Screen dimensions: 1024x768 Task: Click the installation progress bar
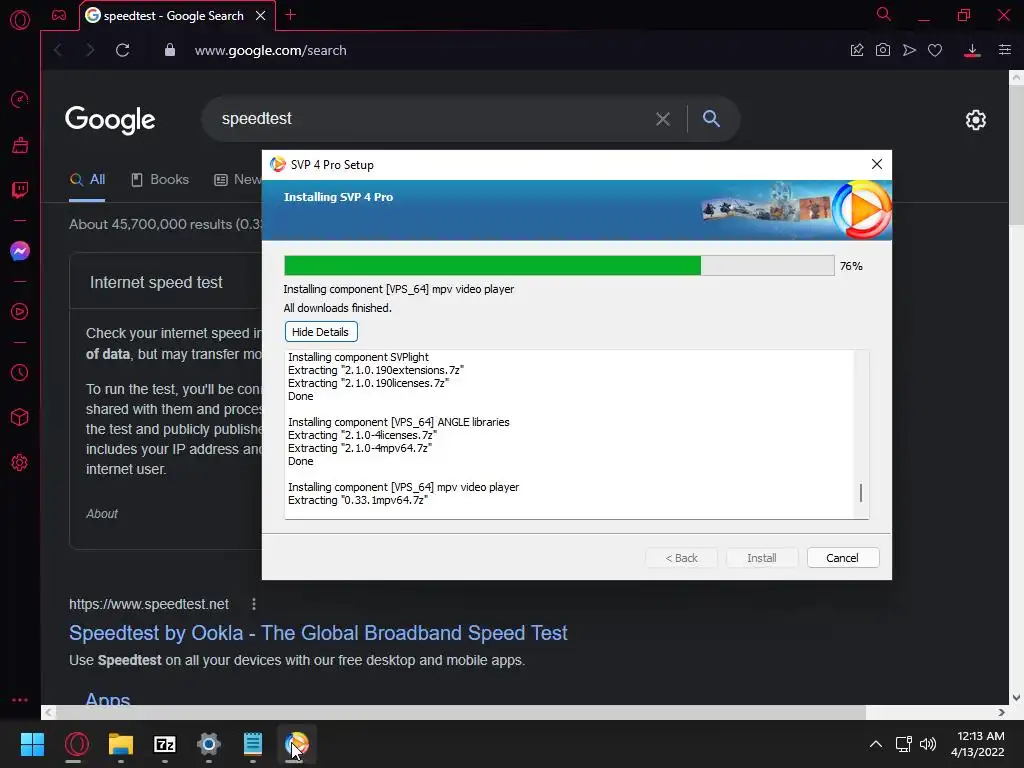tap(559, 266)
